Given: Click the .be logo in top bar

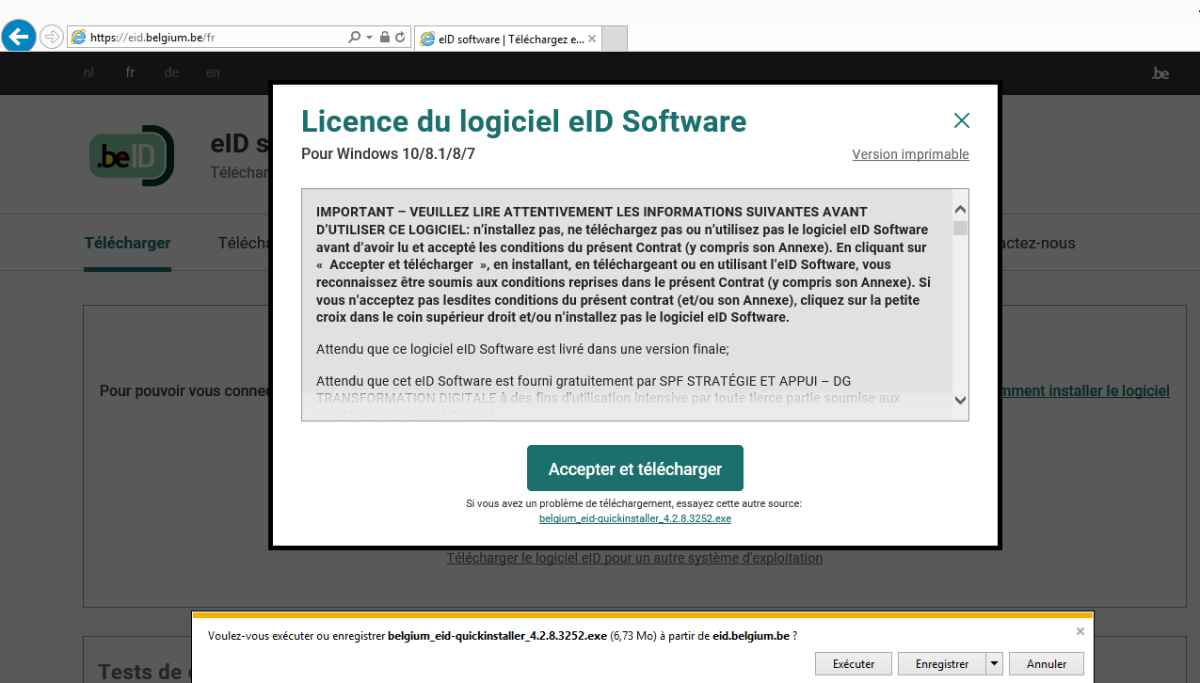Looking at the screenshot, I should [x=1160, y=73].
